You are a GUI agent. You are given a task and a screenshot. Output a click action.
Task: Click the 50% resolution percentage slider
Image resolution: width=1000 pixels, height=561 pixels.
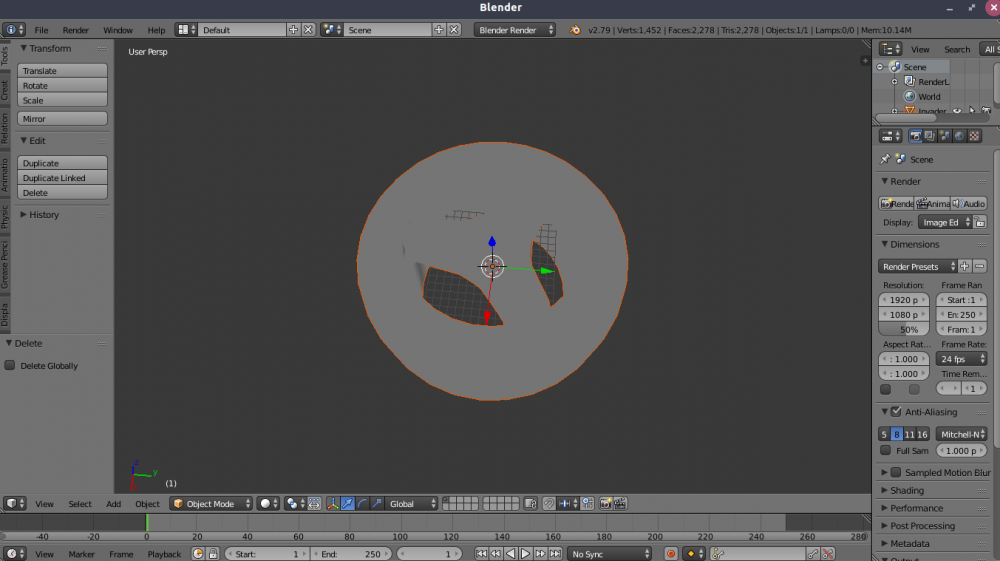pyautogui.click(x=904, y=329)
